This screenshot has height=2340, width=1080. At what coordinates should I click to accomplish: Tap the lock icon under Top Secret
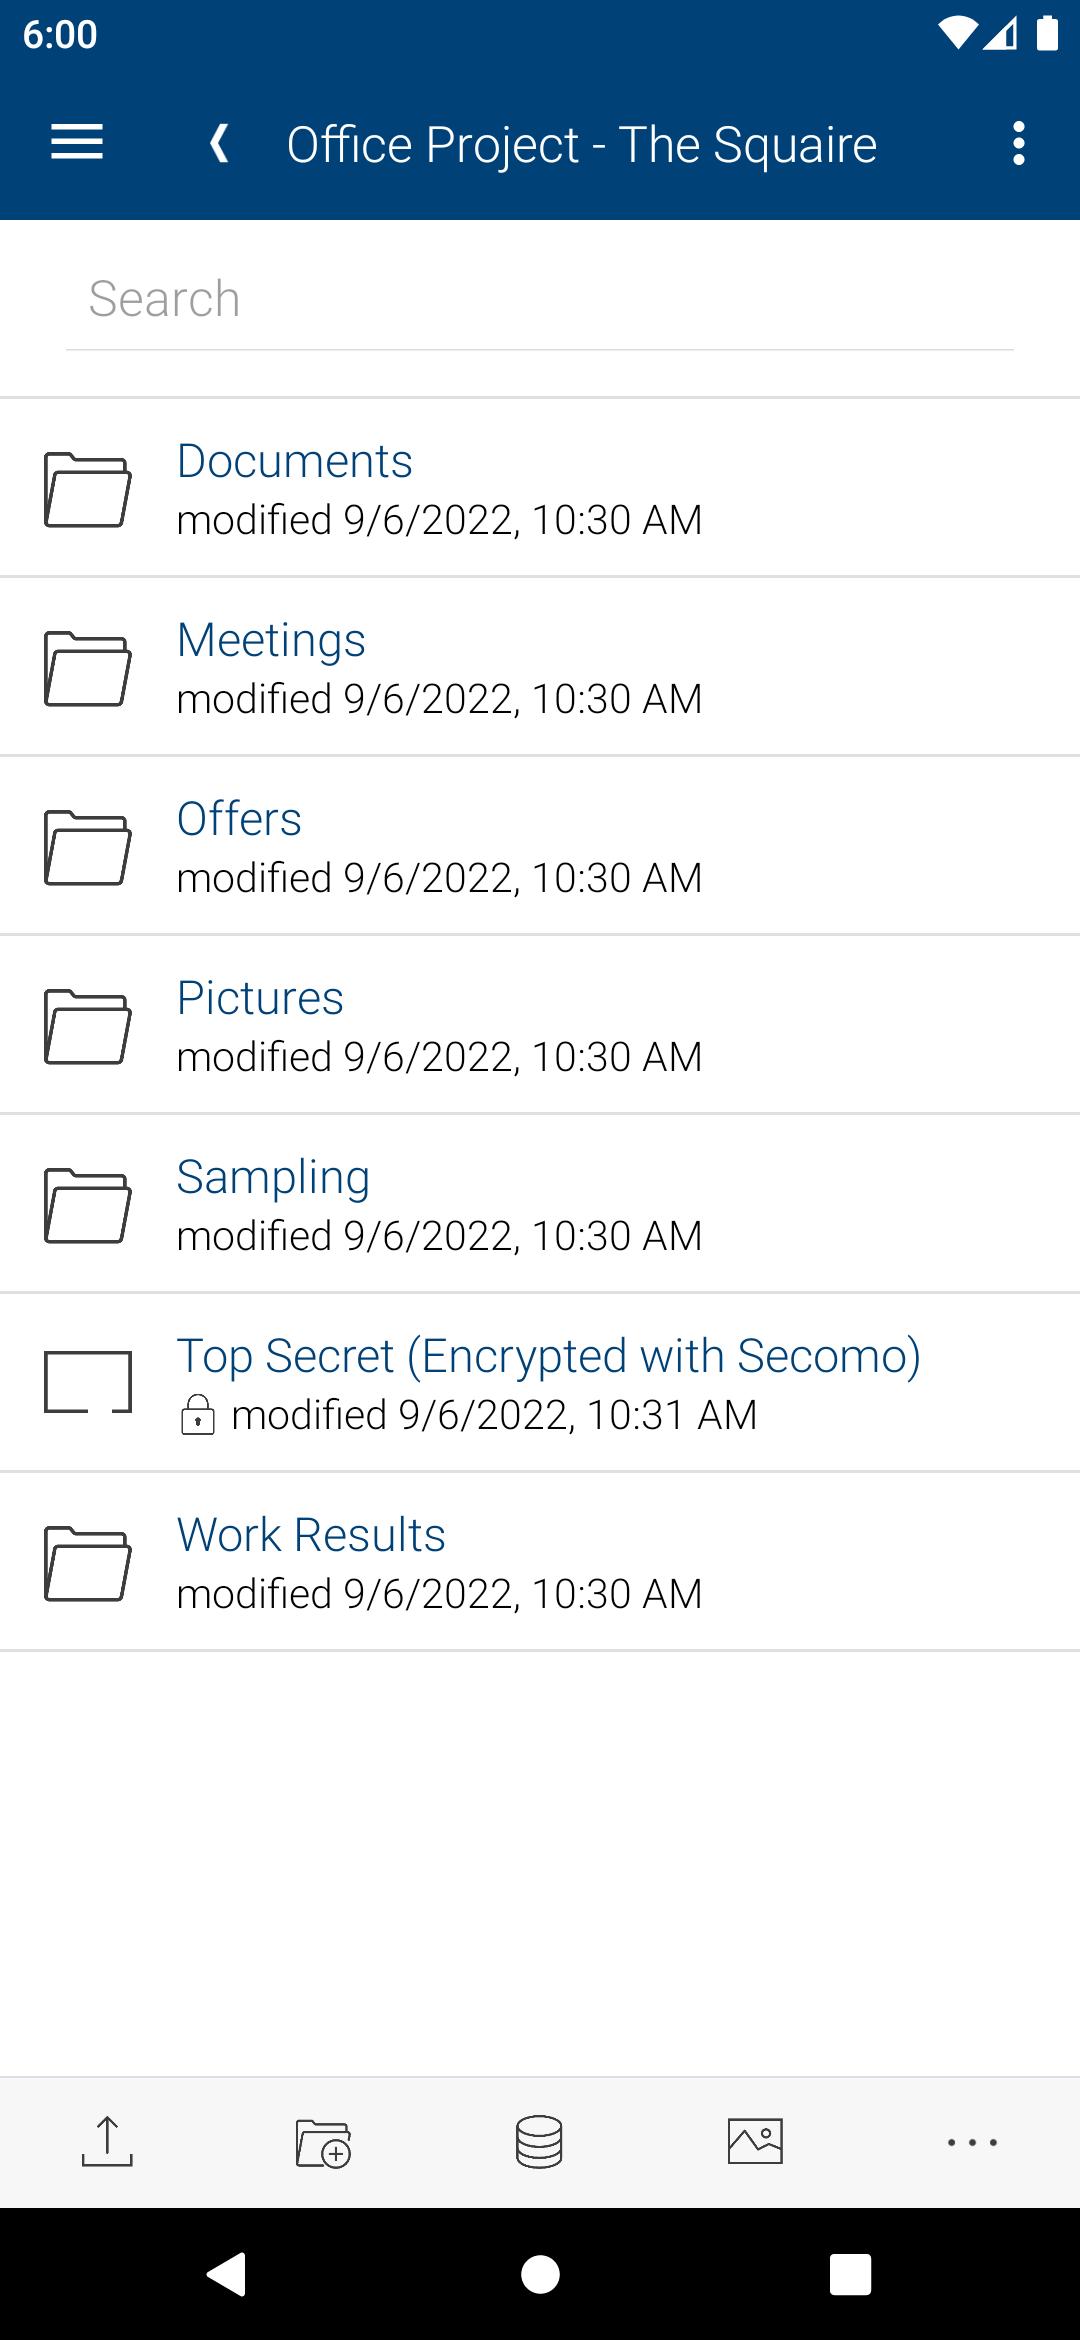coord(198,1415)
